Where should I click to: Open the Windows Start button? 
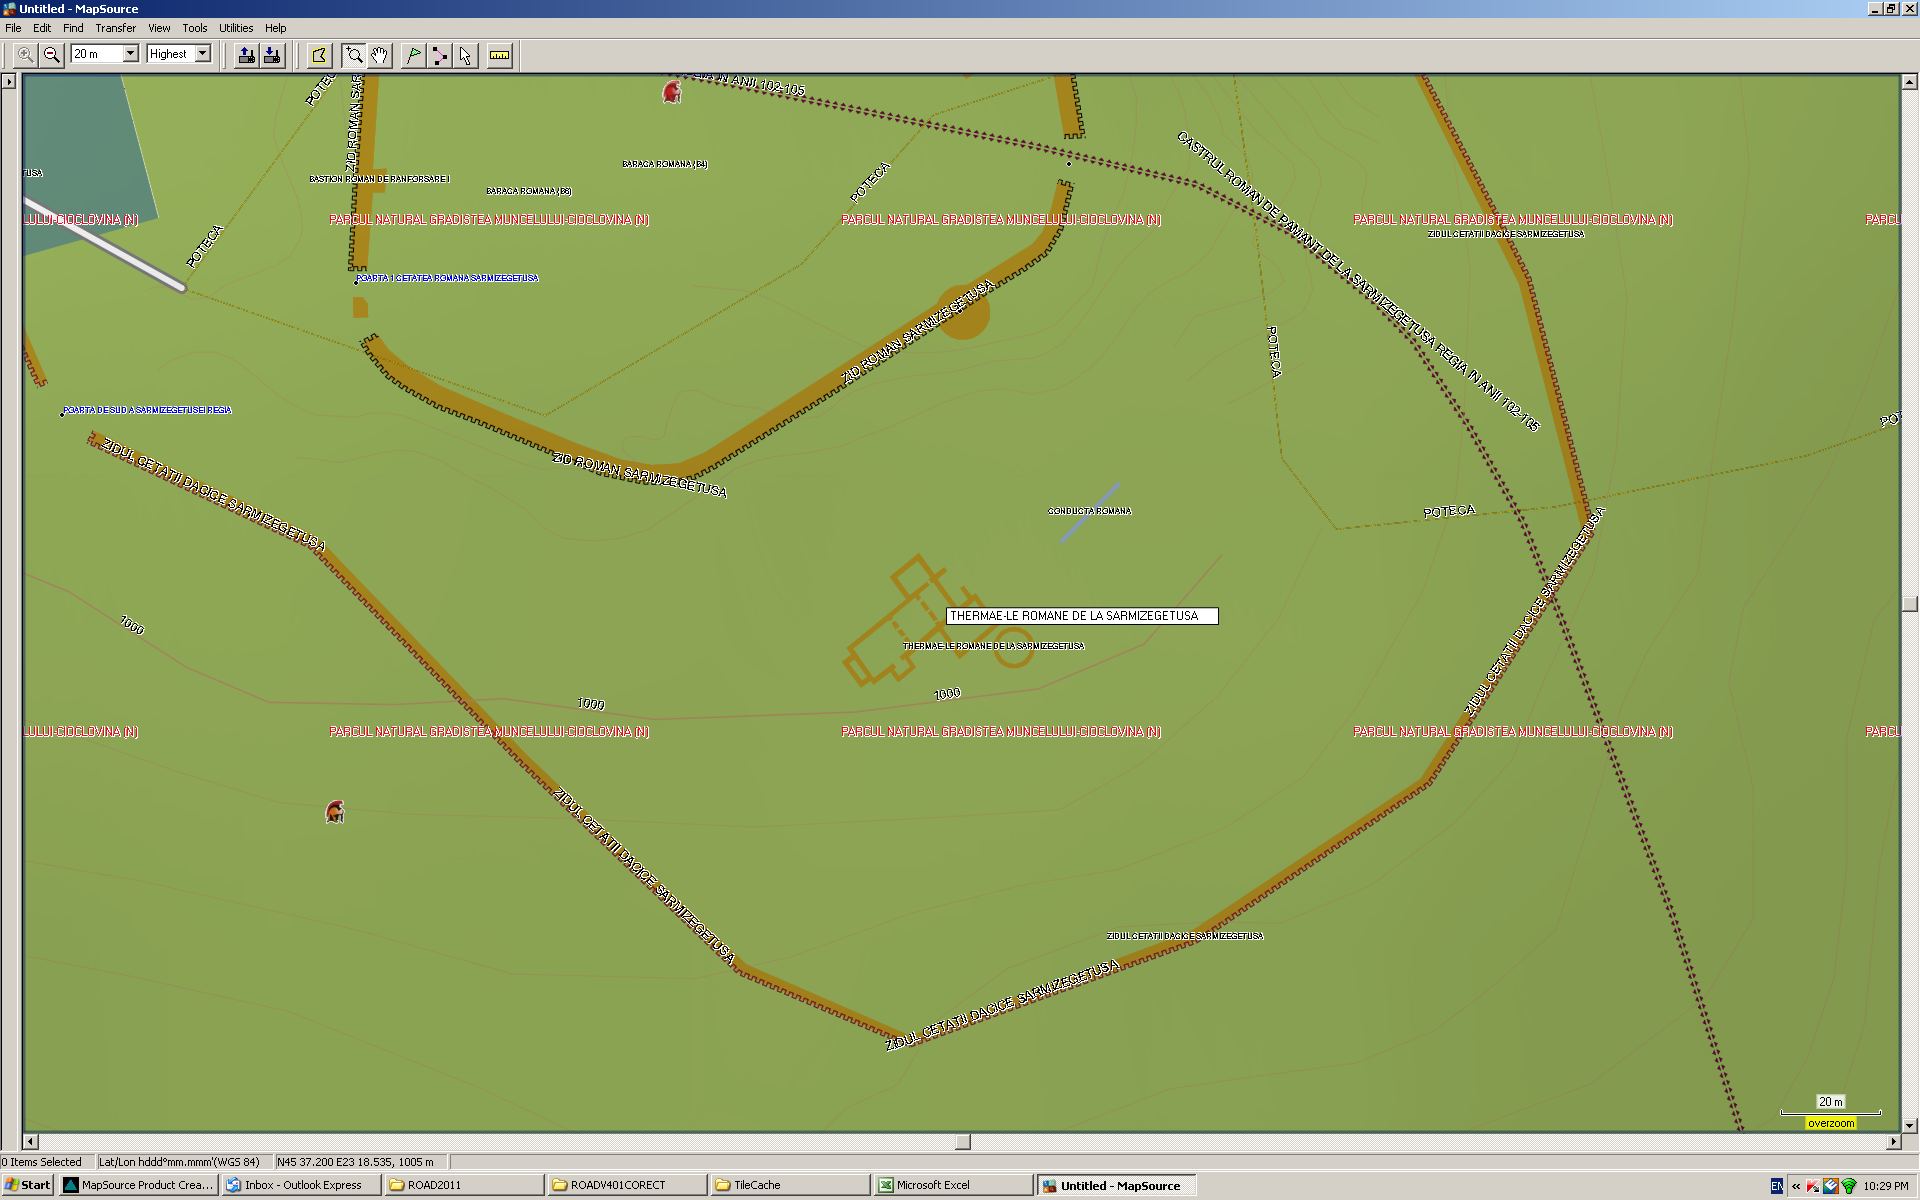[28, 1185]
